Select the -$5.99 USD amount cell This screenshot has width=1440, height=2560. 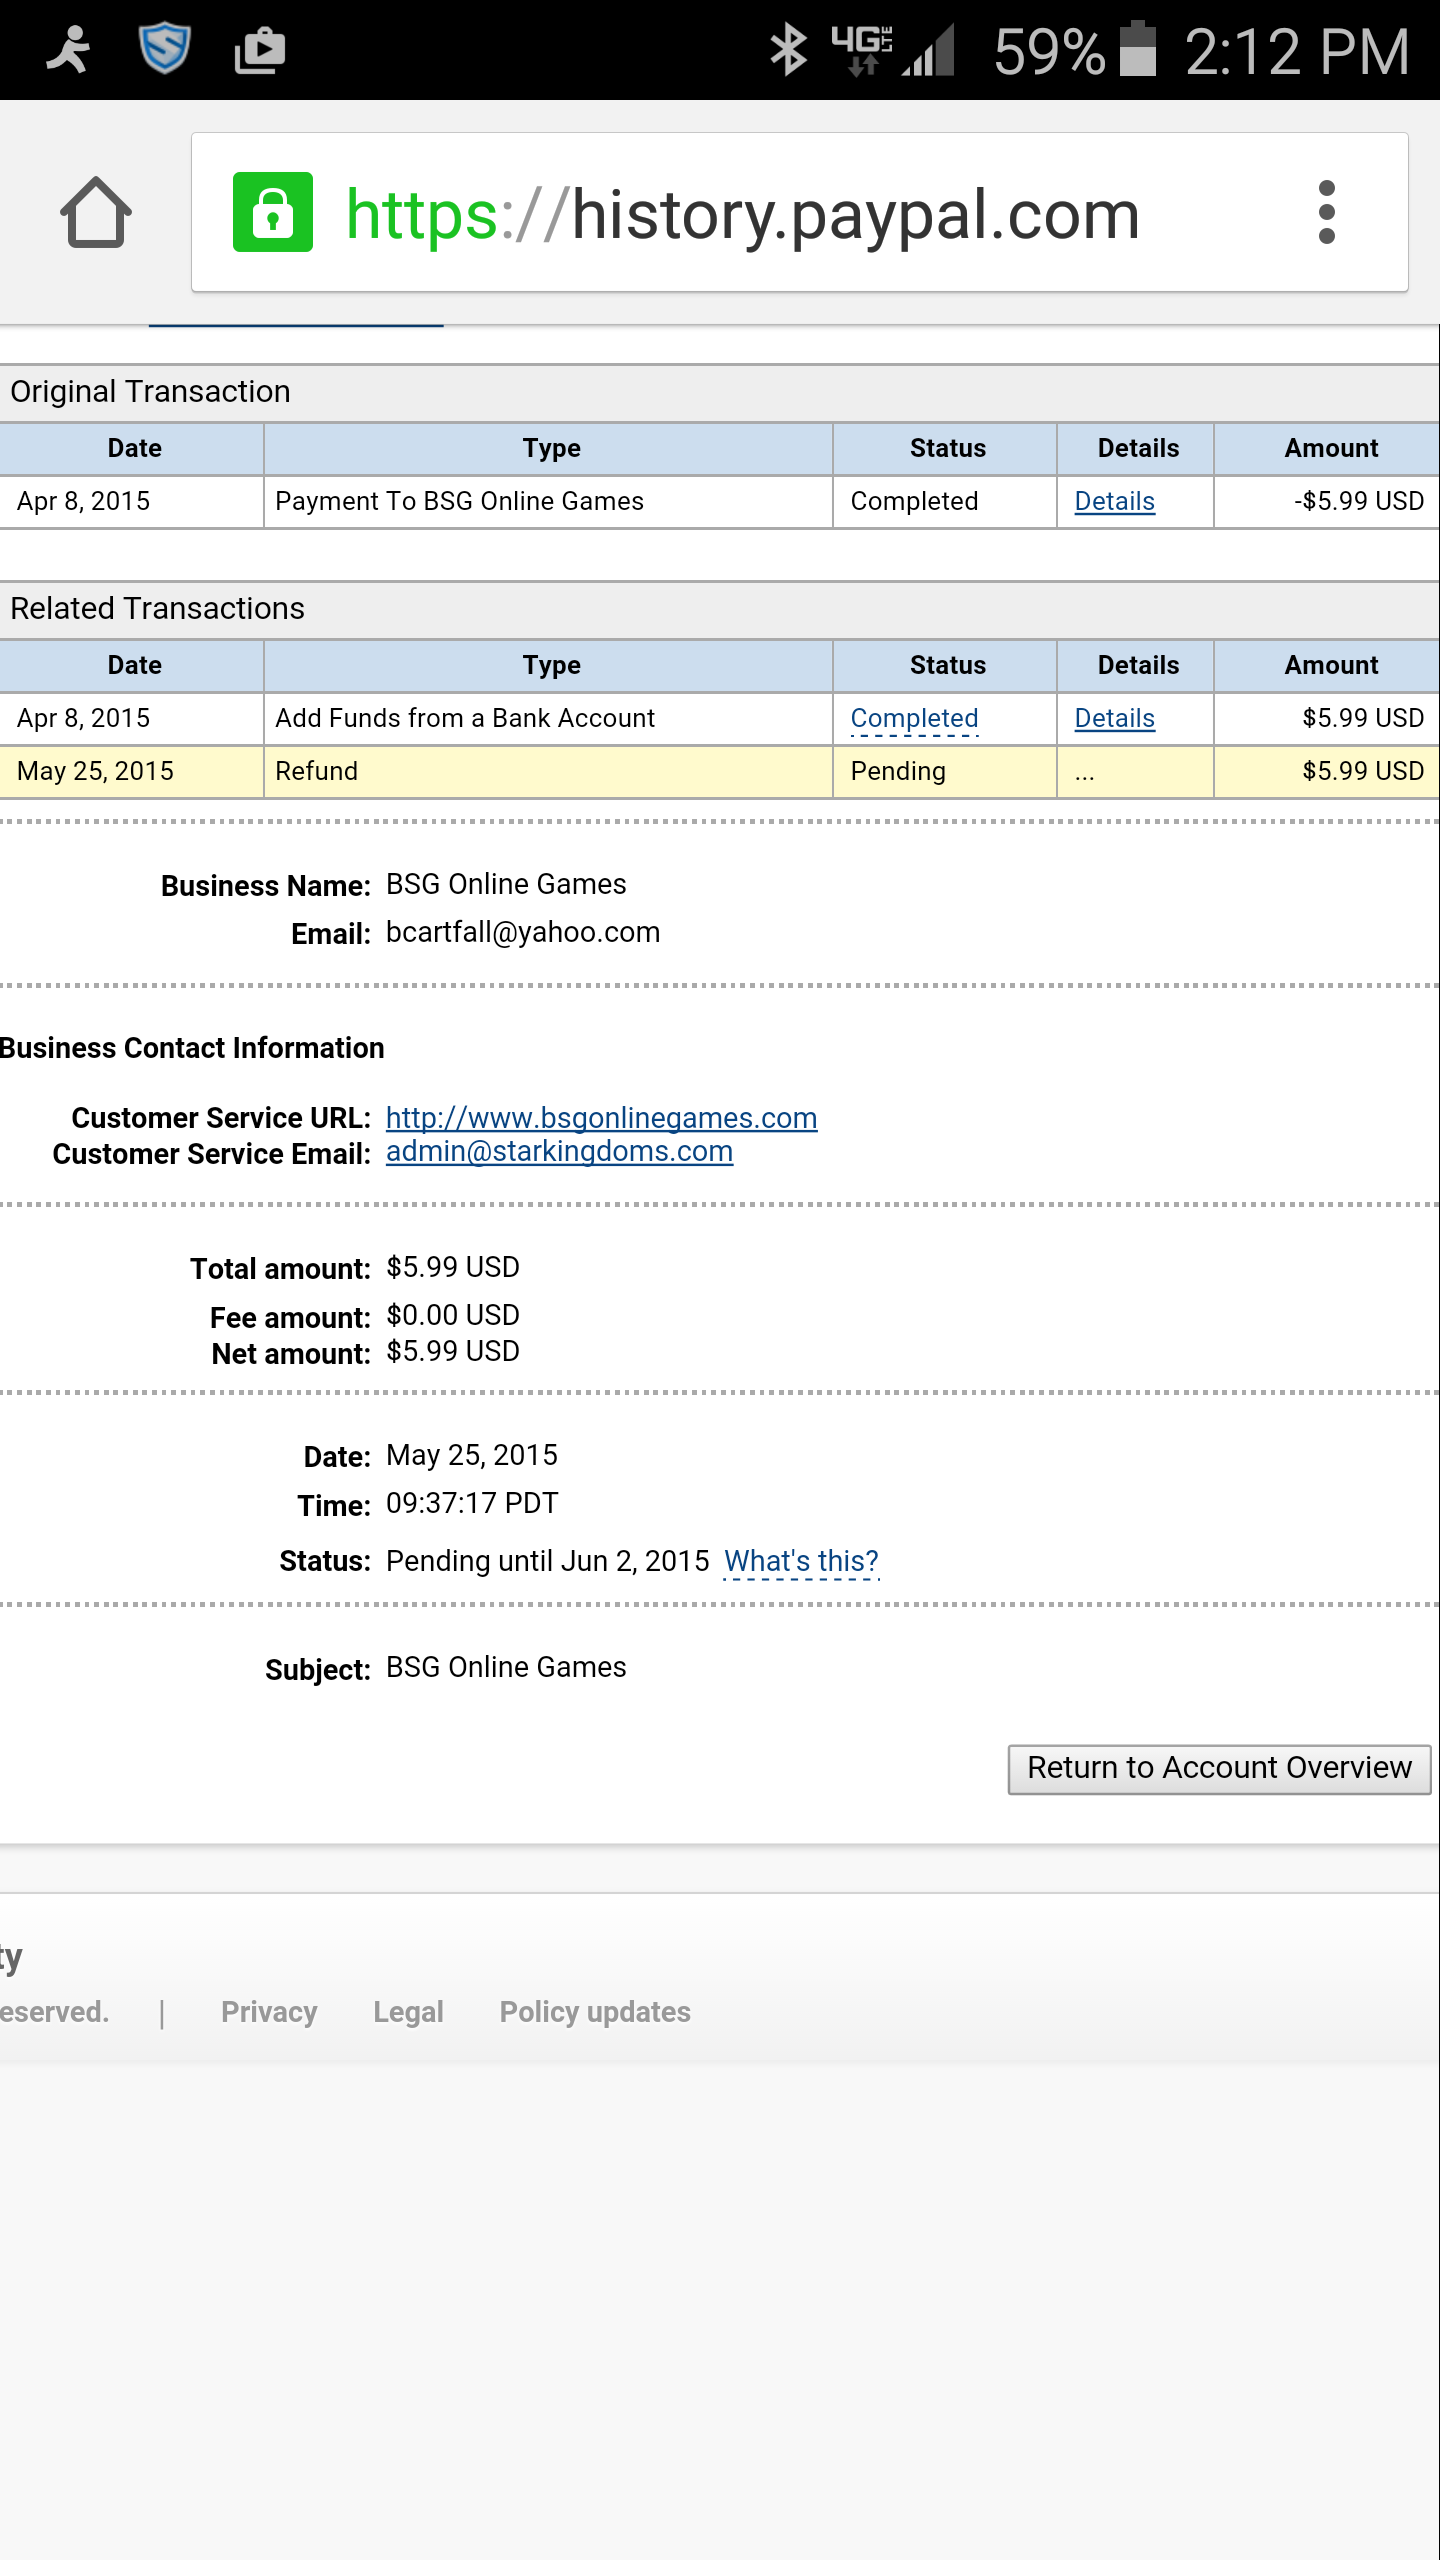coord(1327,501)
